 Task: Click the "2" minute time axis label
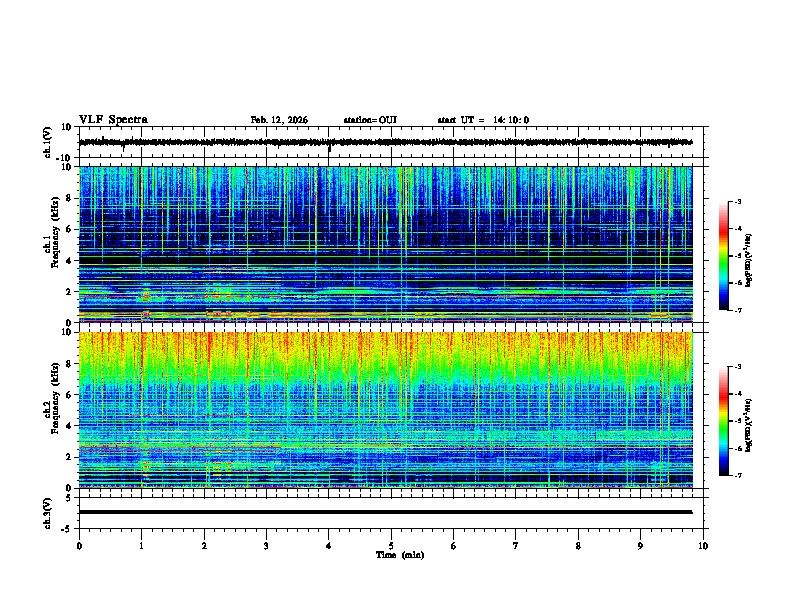(204, 546)
